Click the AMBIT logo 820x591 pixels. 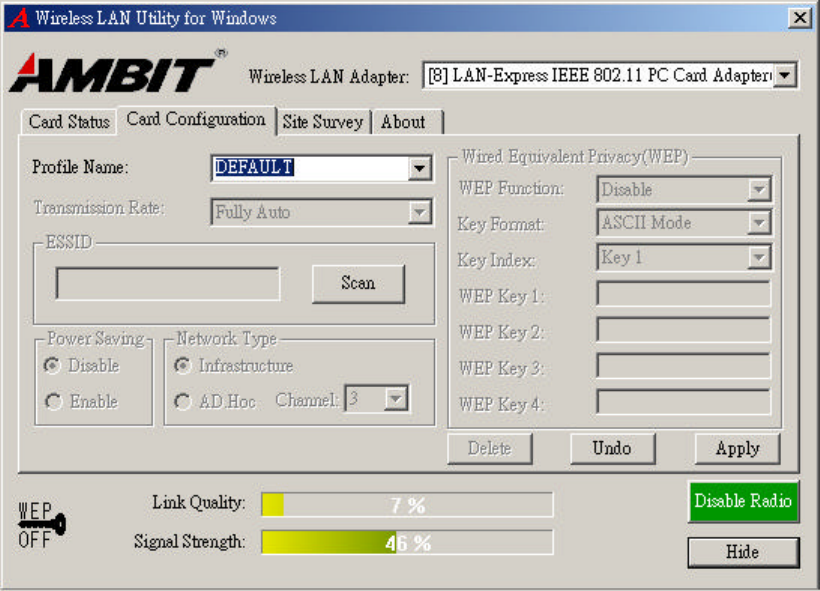[118, 72]
